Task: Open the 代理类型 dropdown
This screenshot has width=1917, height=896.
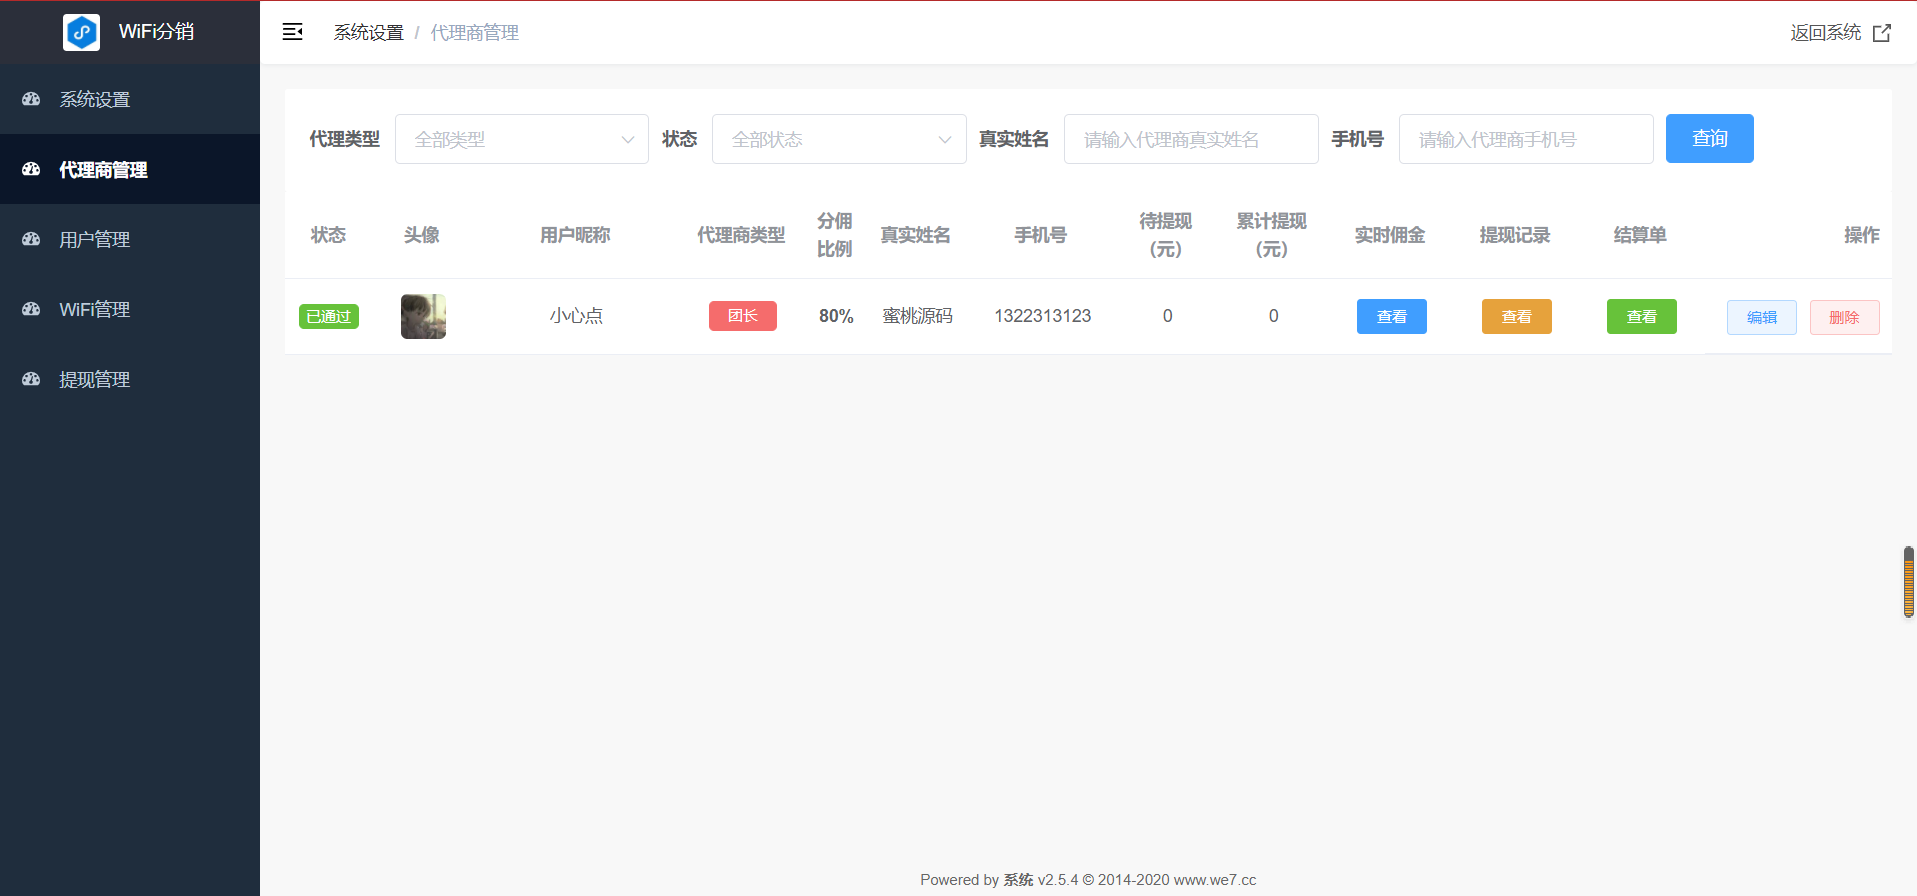Action: pyautogui.click(x=522, y=139)
